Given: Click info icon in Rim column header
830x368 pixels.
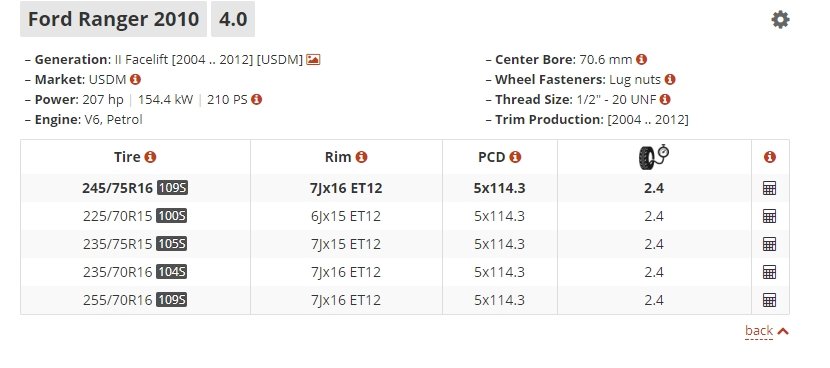Looking at the screenshot, I should pyautogui.click(x=362, y=157).
